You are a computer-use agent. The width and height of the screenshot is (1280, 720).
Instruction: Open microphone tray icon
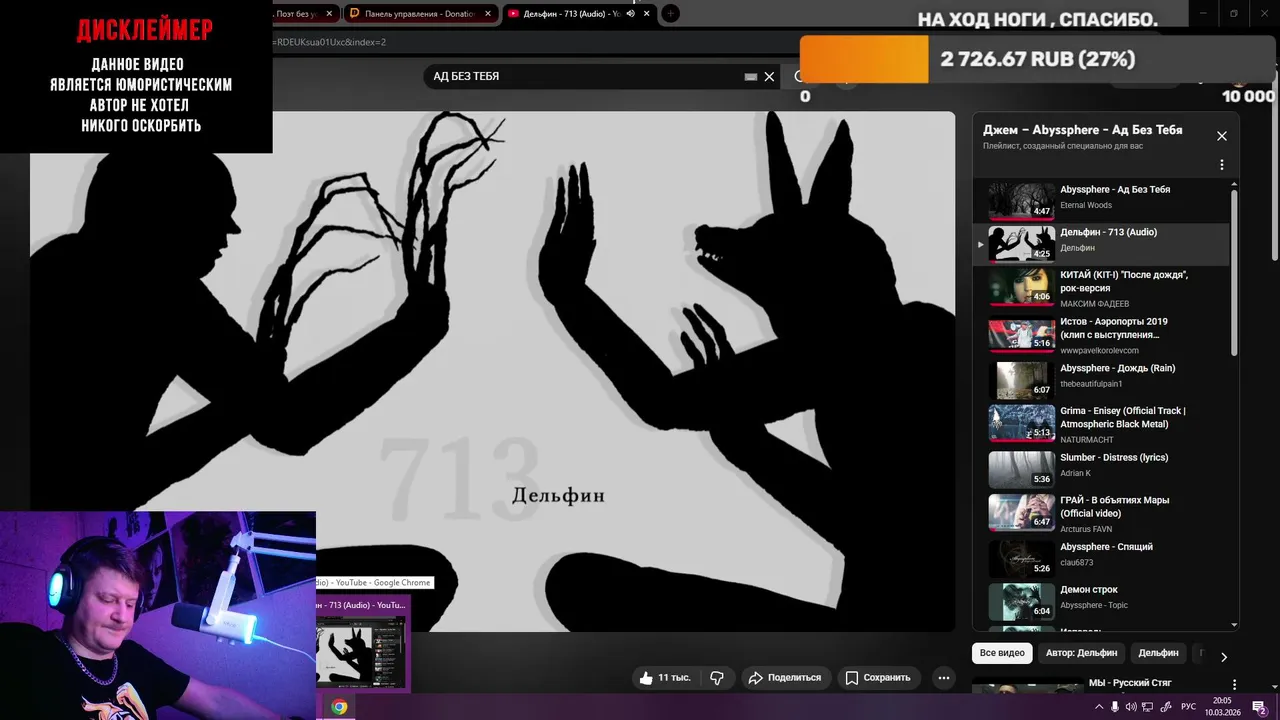1115,707
